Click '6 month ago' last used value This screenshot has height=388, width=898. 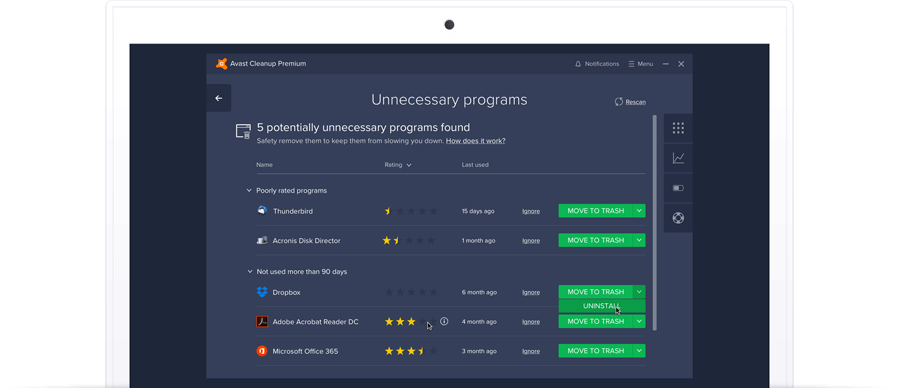[x=478, y=292]
